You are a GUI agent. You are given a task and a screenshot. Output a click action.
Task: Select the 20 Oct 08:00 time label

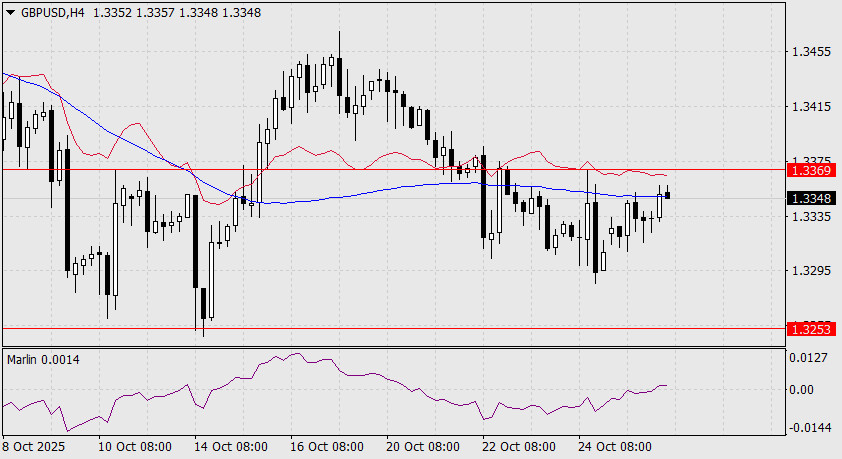click(x=424, y=446)
